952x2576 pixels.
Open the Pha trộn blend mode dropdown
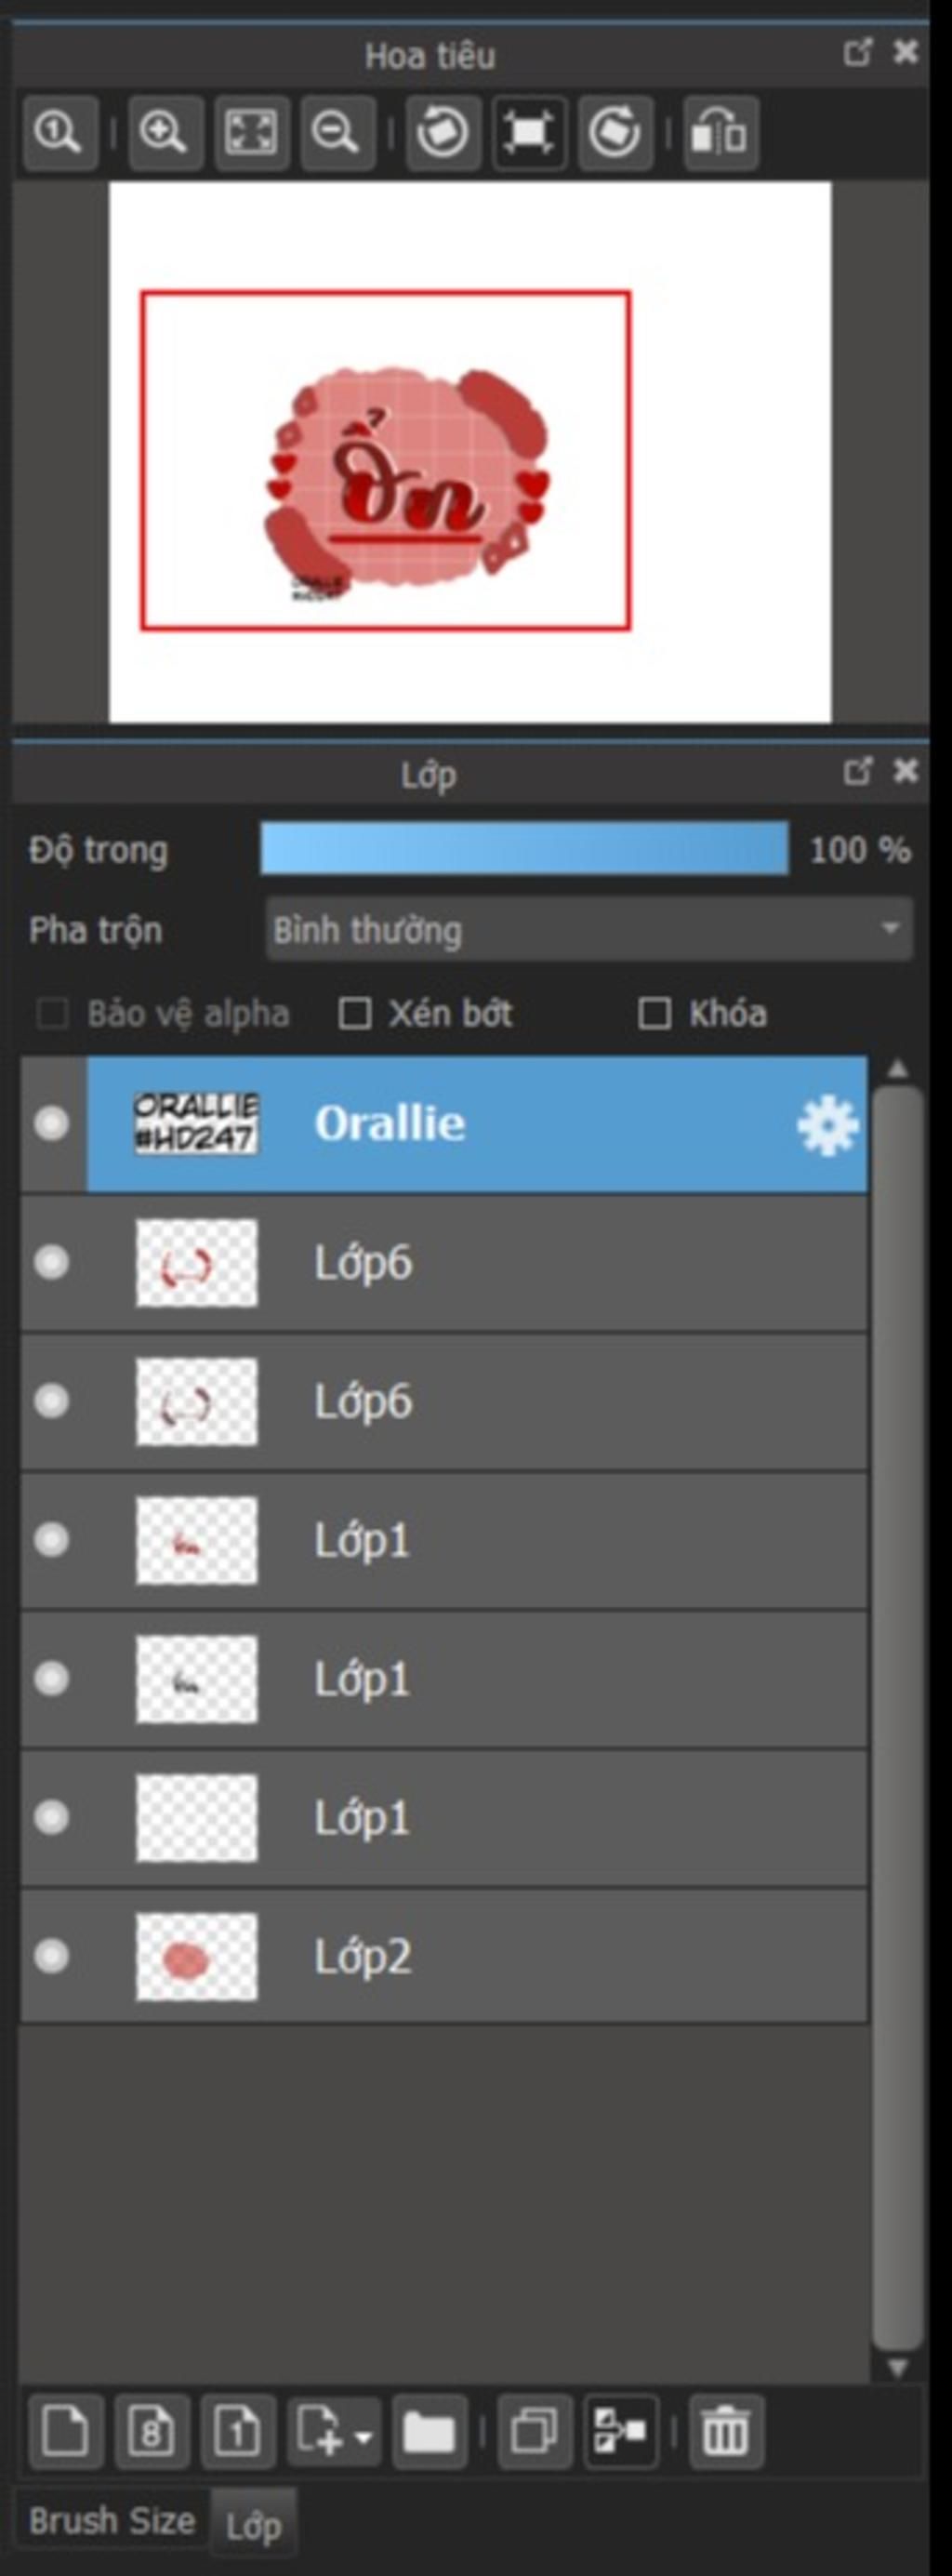pyautogui.click(x=589, y=929)
